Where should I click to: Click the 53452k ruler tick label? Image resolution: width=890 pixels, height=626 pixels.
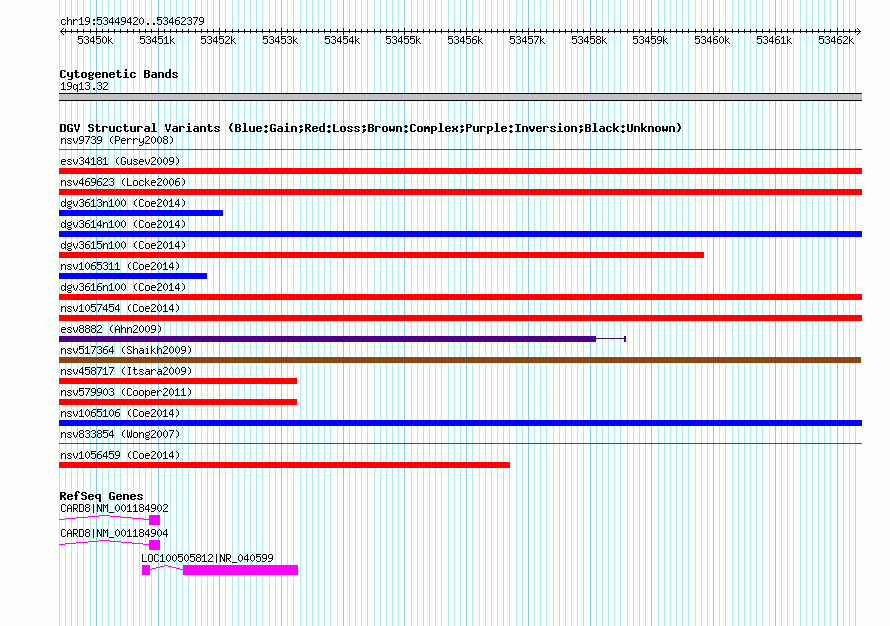(x=218, y=40)
